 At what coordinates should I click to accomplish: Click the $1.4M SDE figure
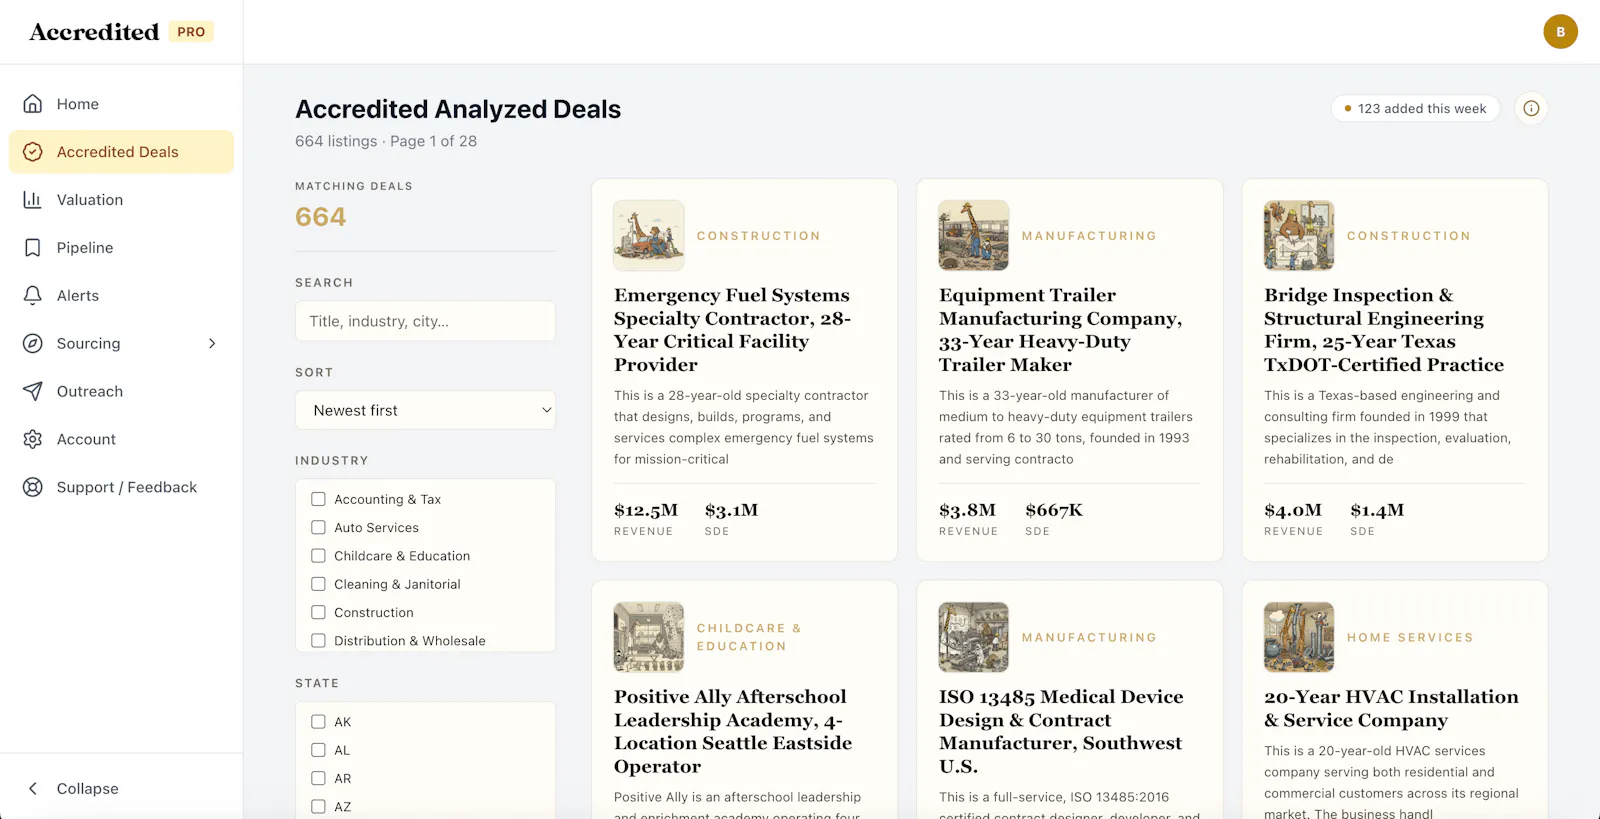click(1377, 510)
